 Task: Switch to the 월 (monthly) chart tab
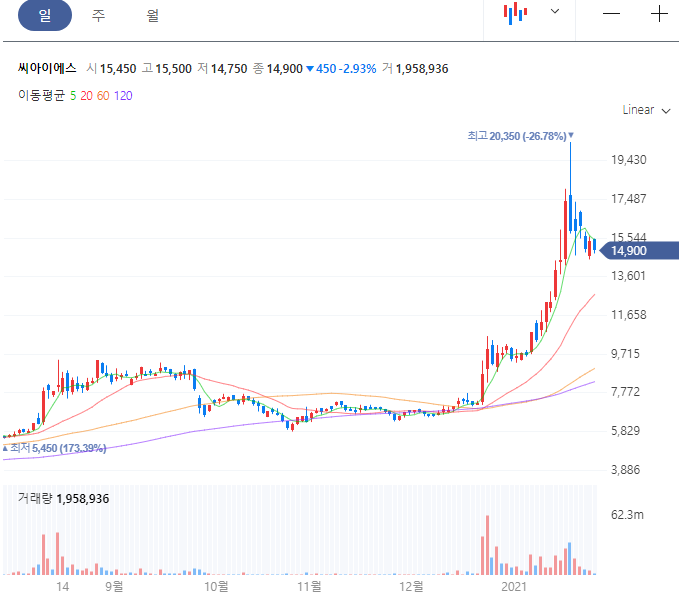pos(152,15)
